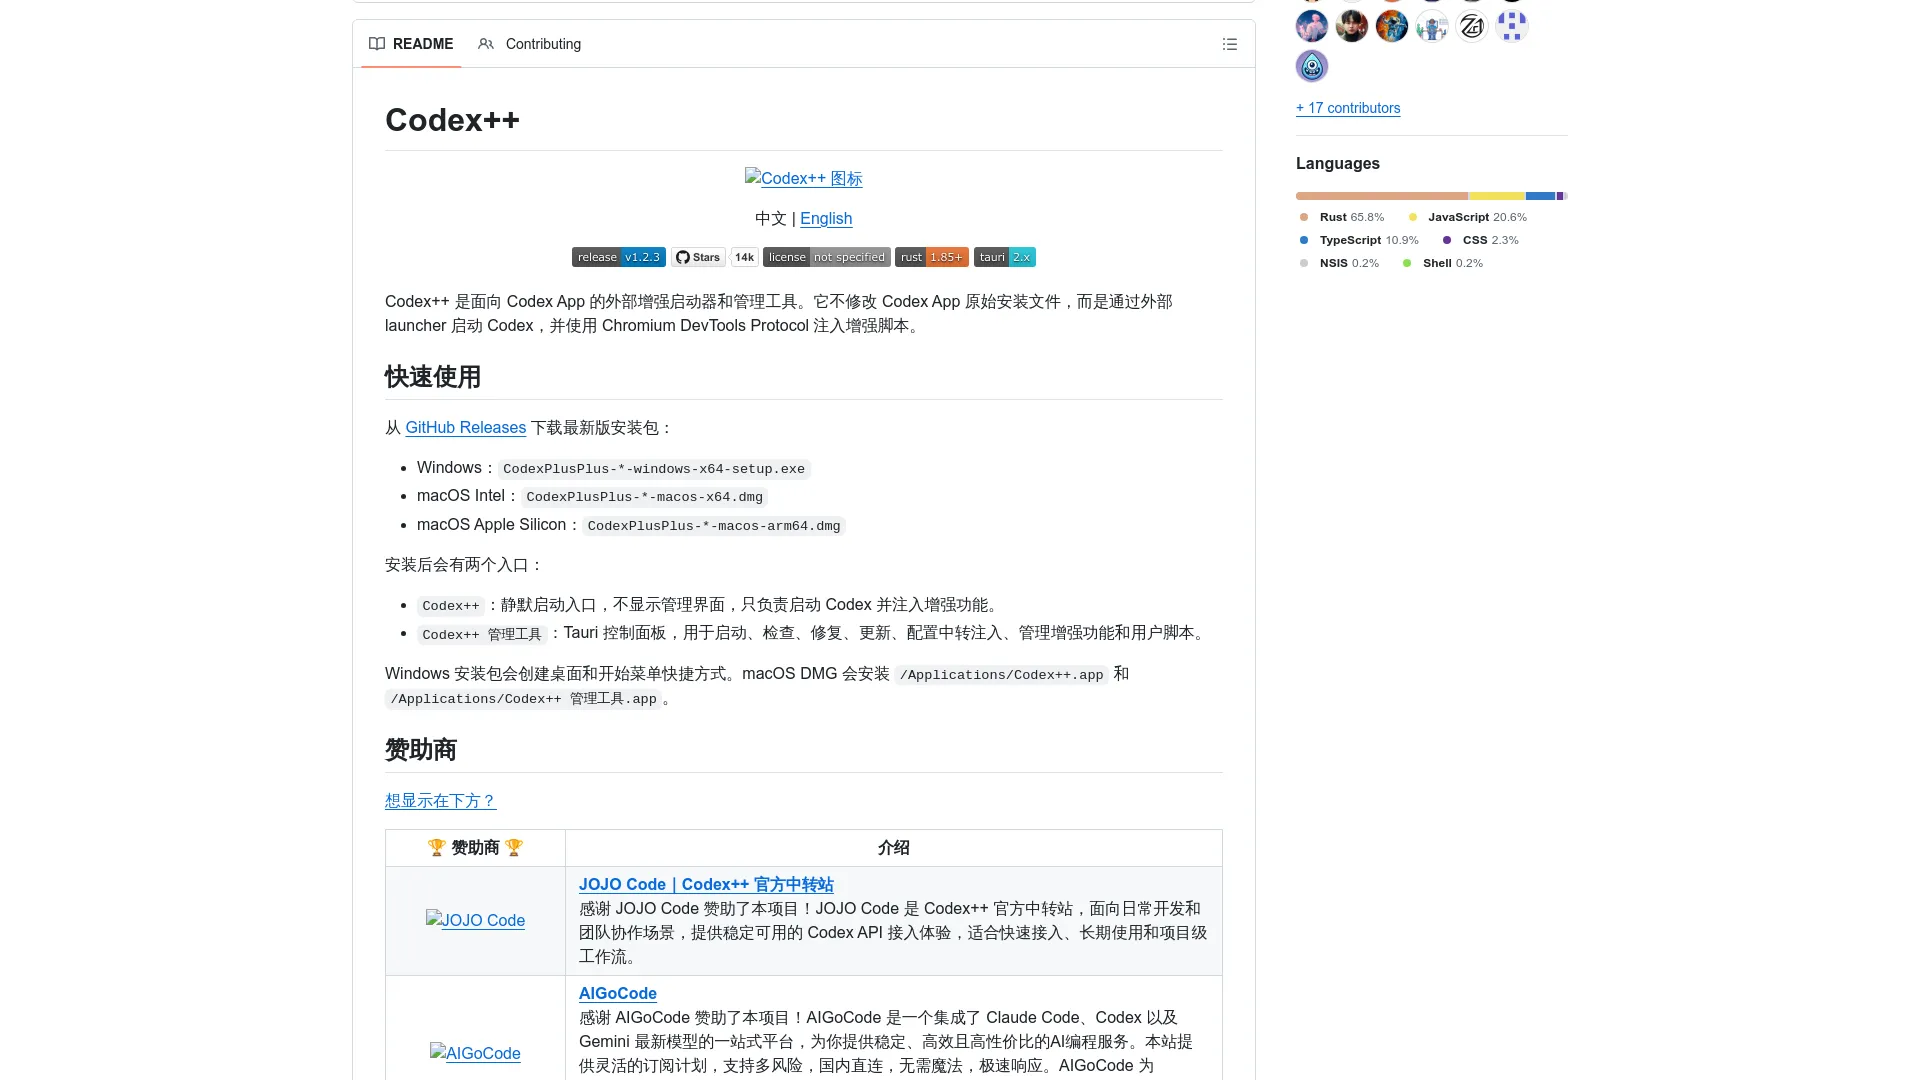Click the astronaut artwork contributor avatar
The height and width of the screenshot is (1080, 1920).
point(1392,26)
